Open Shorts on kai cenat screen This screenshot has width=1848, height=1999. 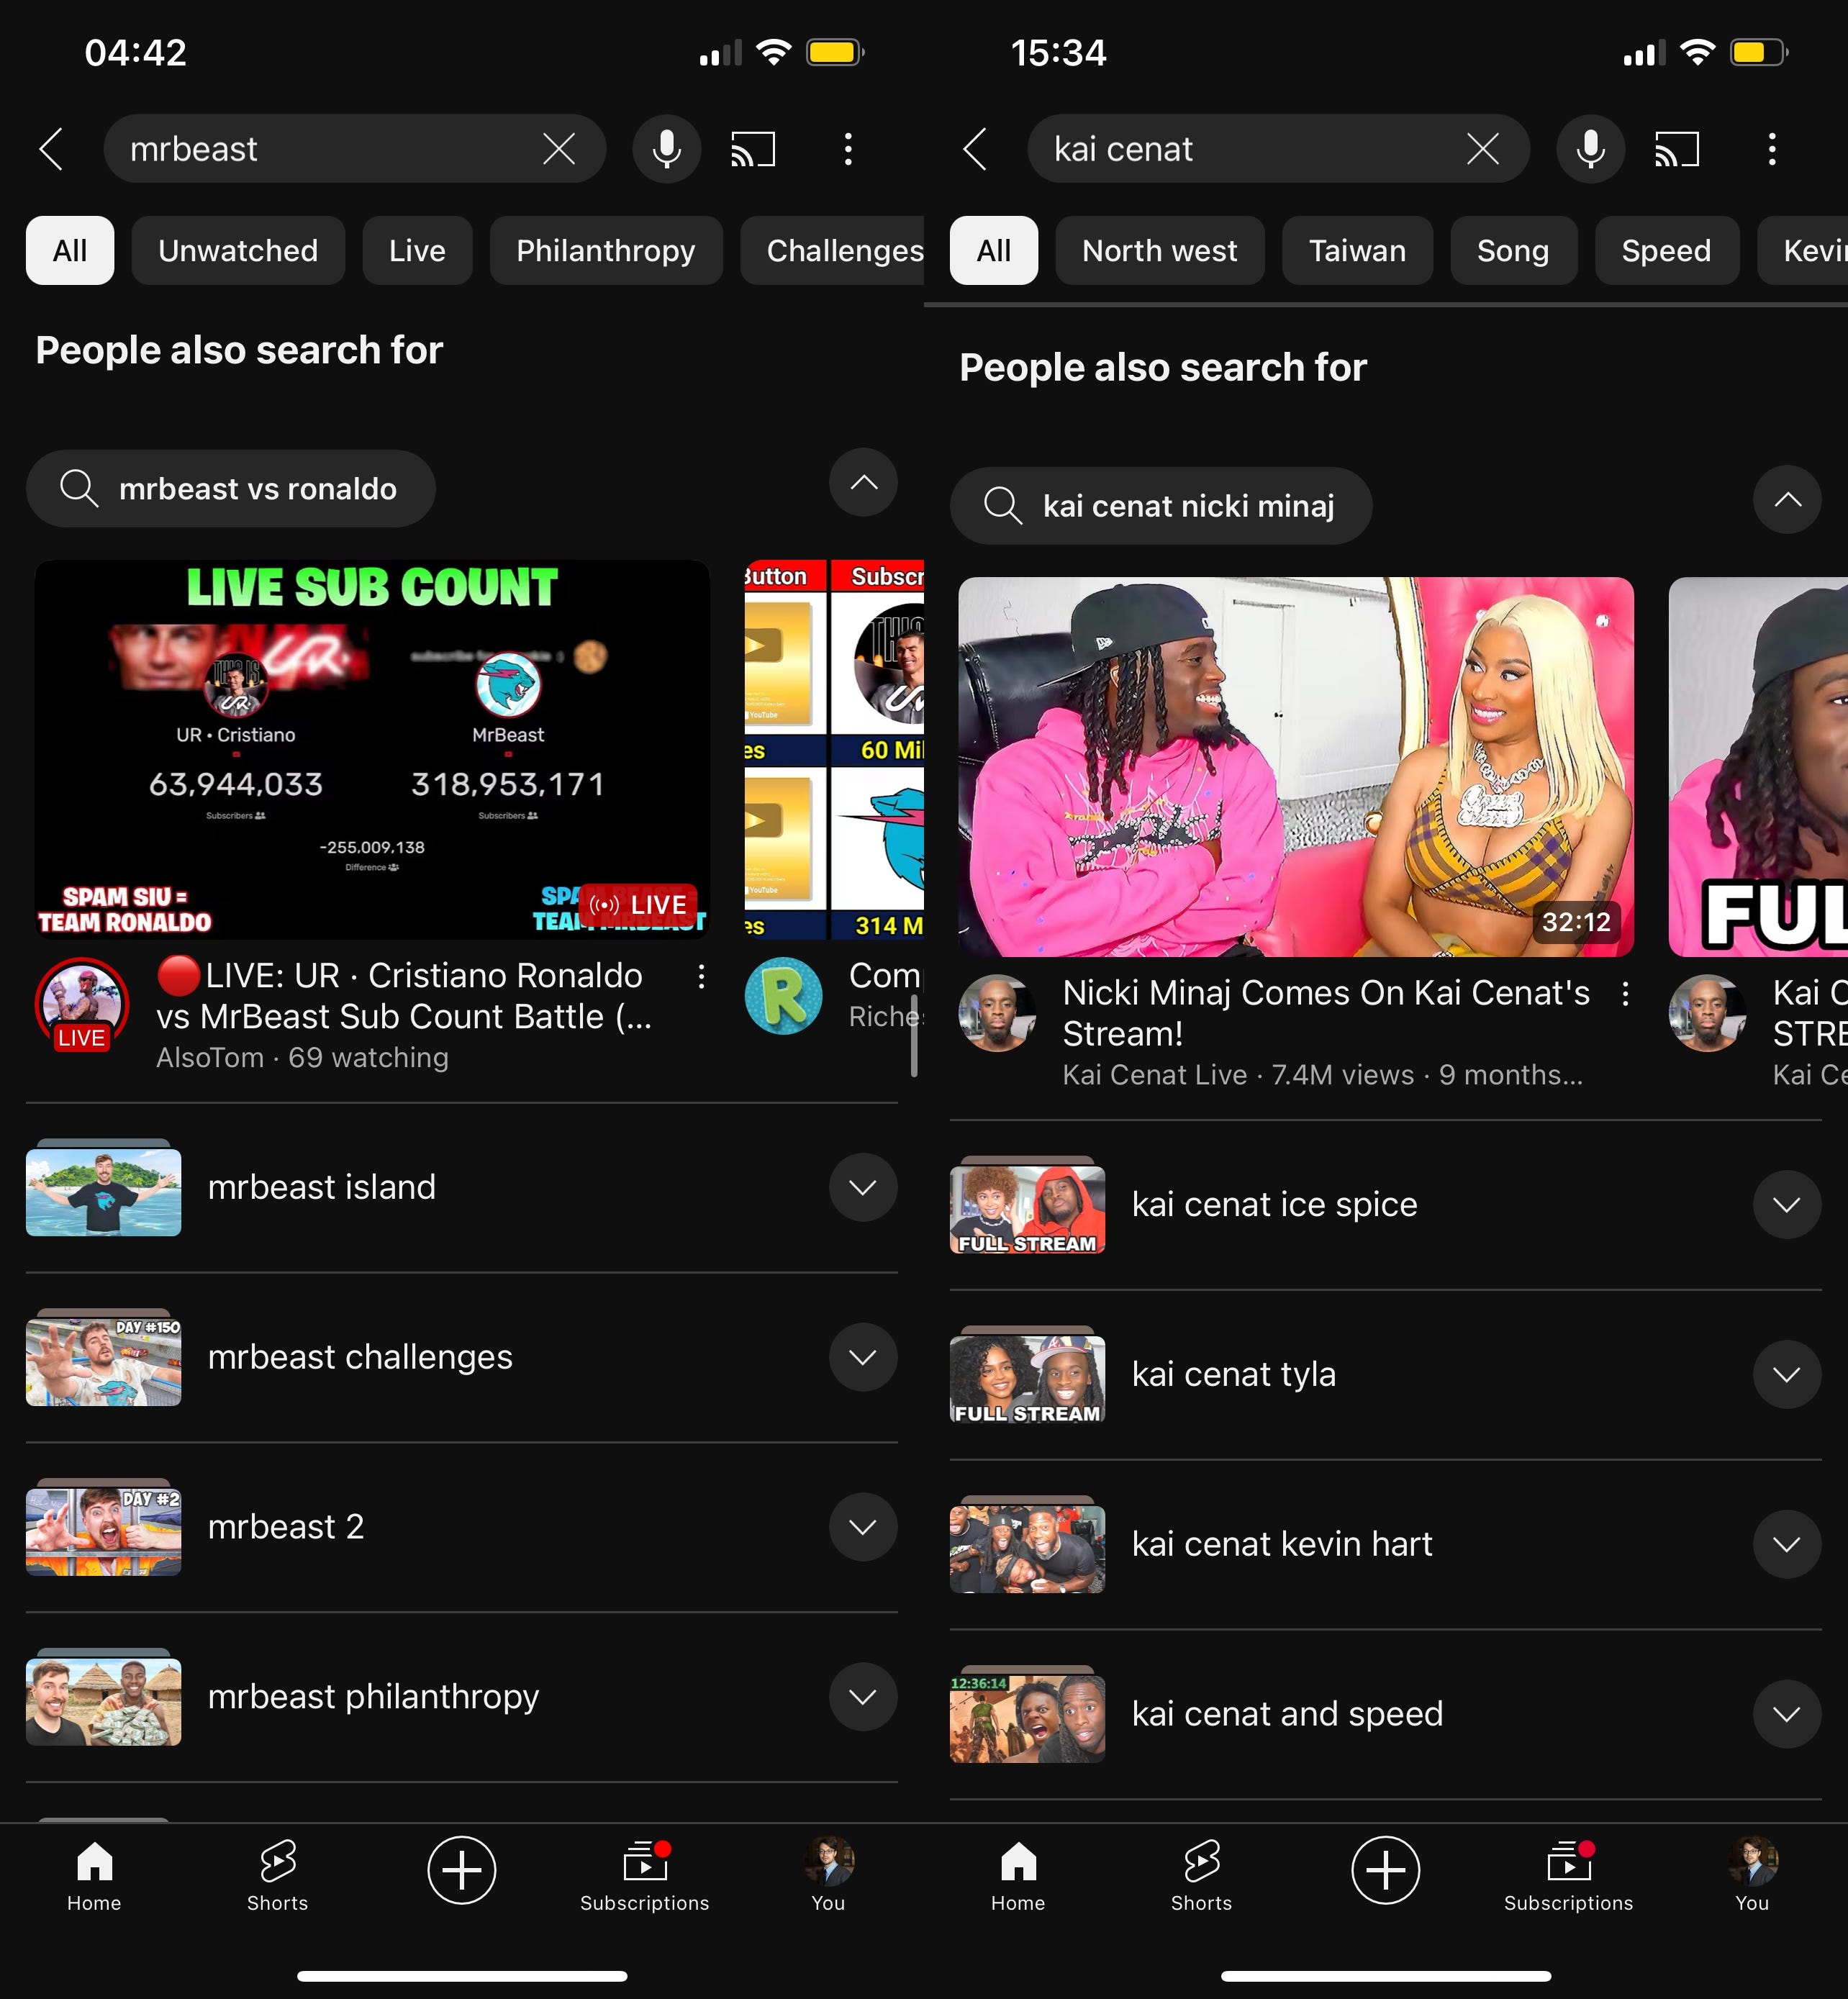[x=1202, y=1876]
